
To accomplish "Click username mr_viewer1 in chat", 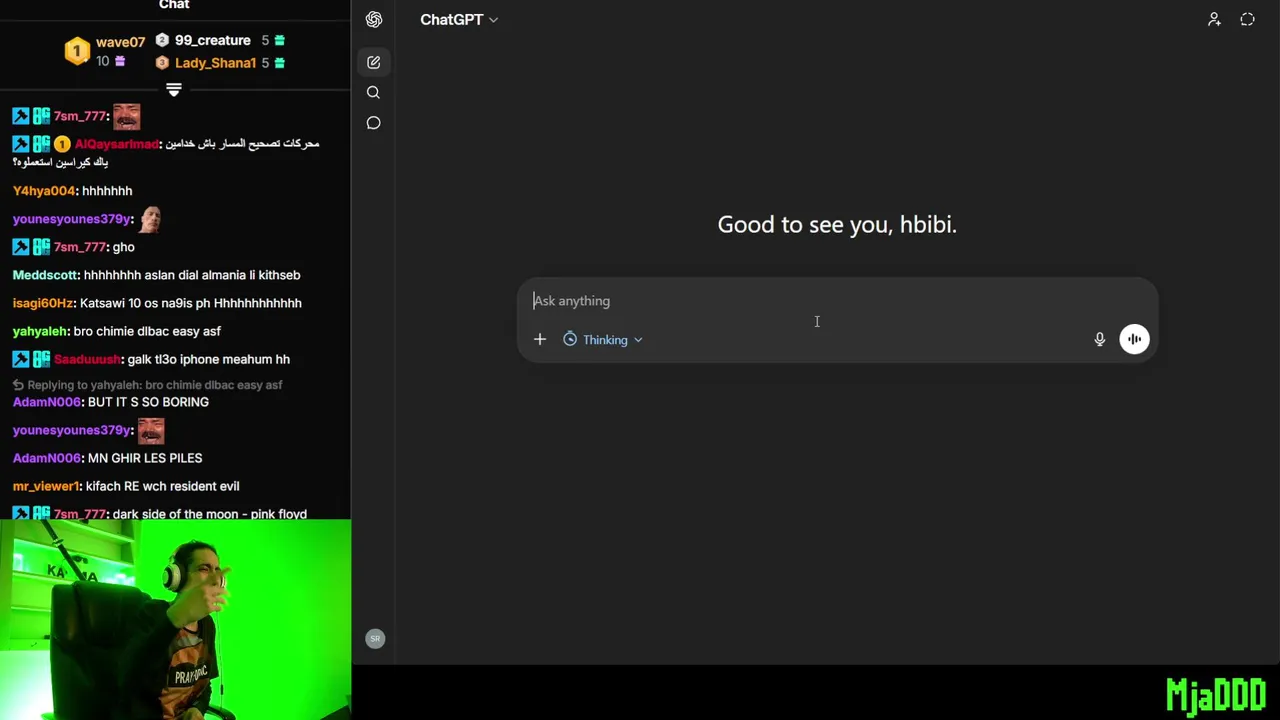I will point(46,486).
